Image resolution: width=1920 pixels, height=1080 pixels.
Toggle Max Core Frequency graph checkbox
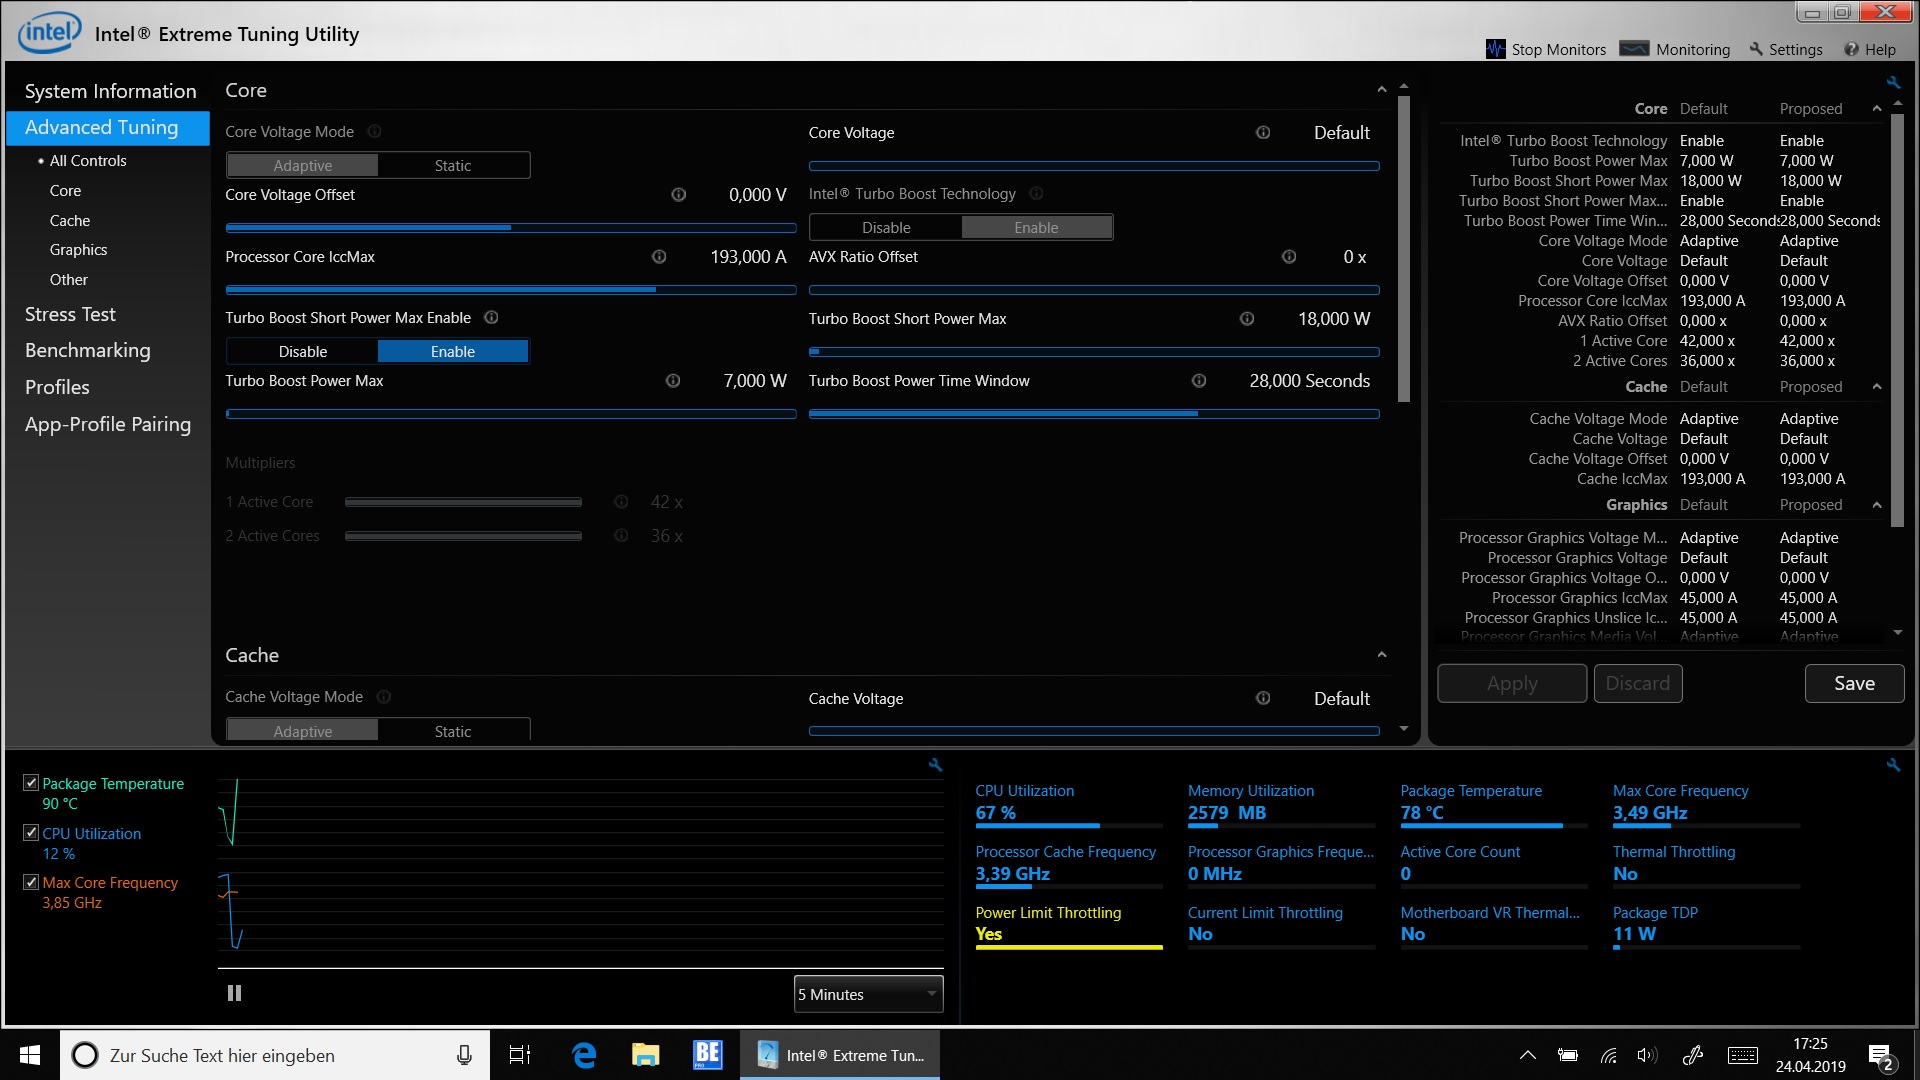tap(31, 882)
